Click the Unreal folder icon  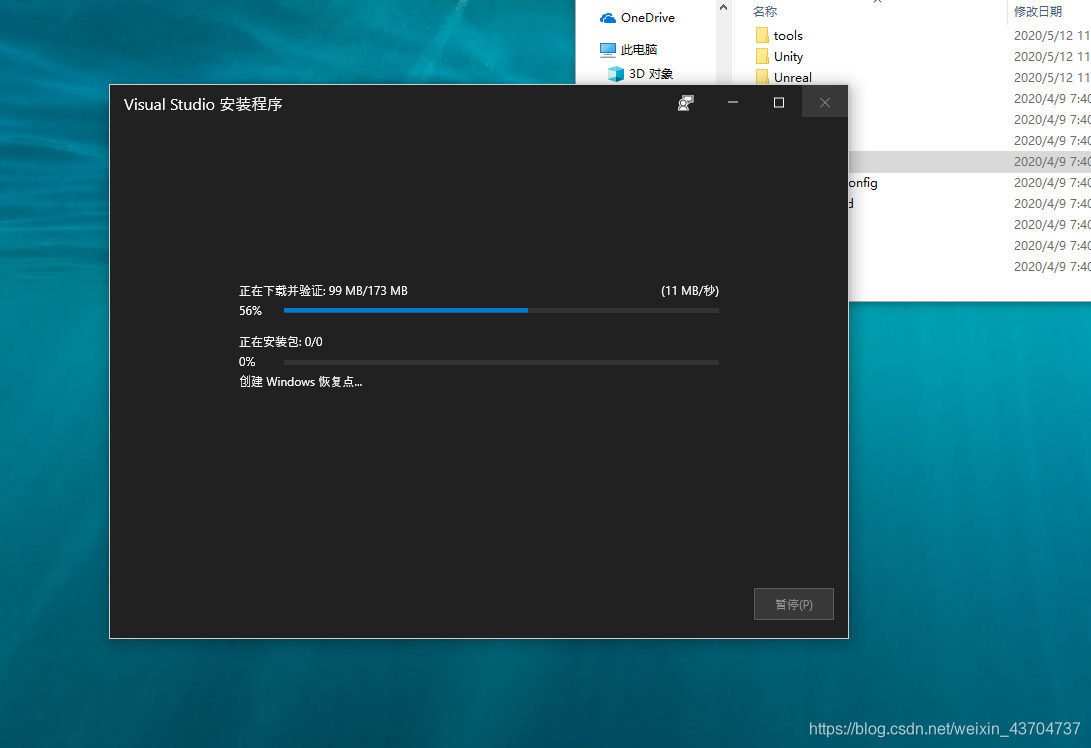click(x=762, y=77)
